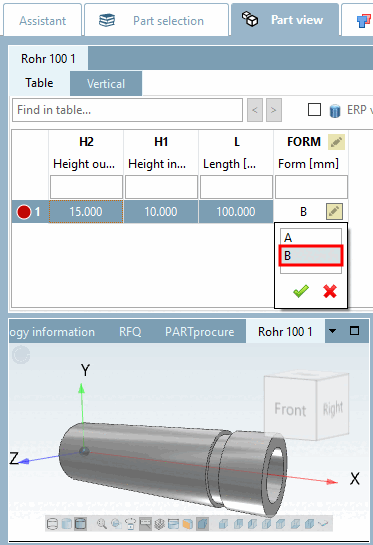373x545 pixels.
Task: Click the Front face of the view cube
Action: tap(290, 409)
